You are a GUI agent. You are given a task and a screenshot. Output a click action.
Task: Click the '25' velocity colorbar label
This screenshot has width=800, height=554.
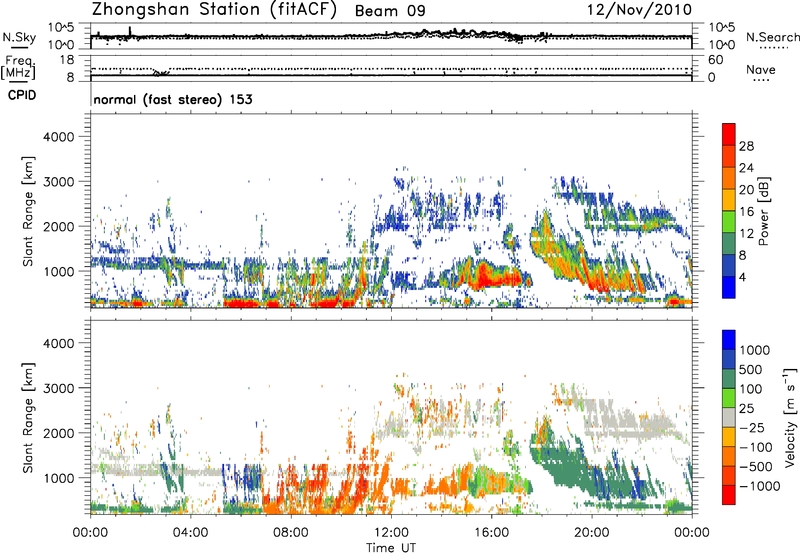[x=746, y=409]
